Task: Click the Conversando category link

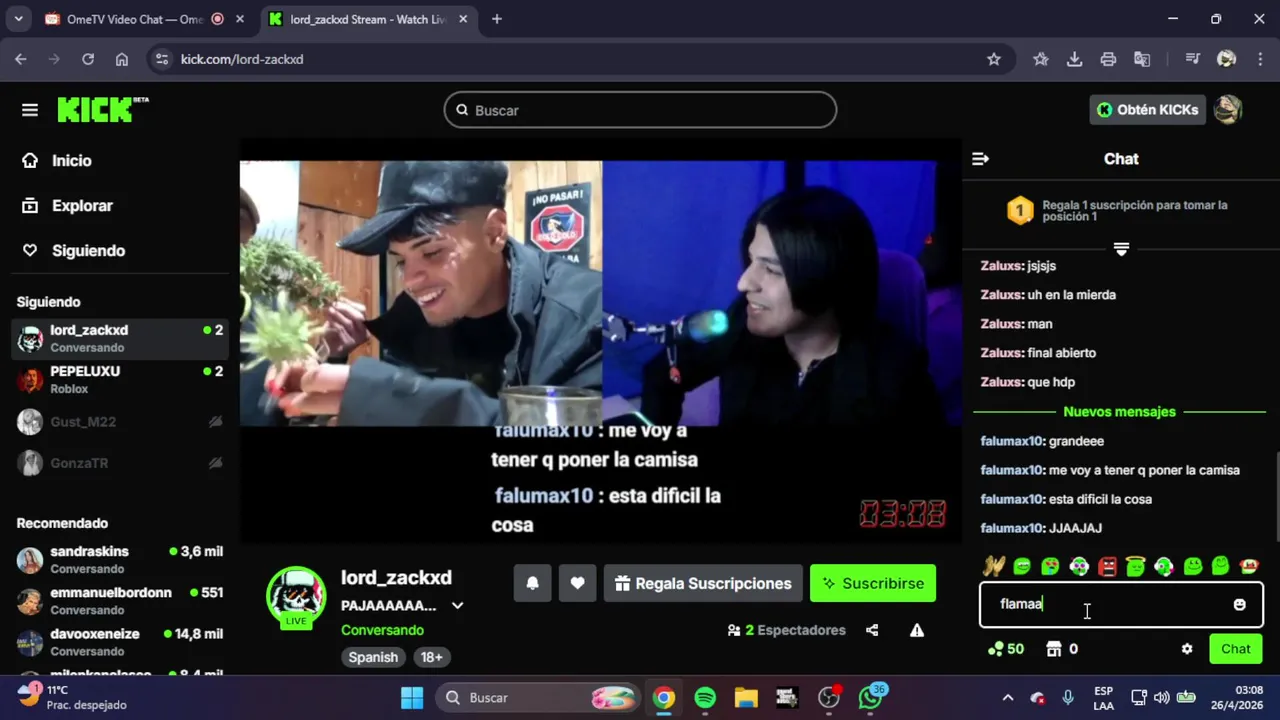Action: [382, 630]
